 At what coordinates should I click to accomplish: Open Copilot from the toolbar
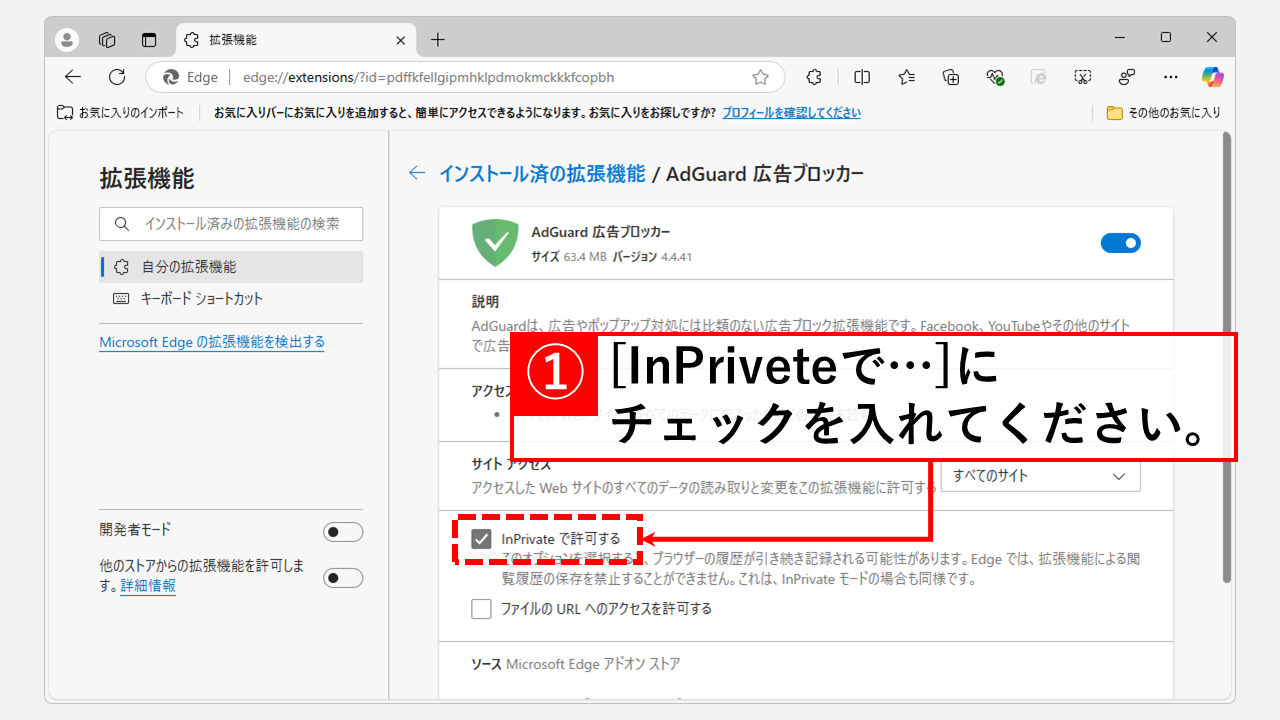click(x=1212, y=77)
